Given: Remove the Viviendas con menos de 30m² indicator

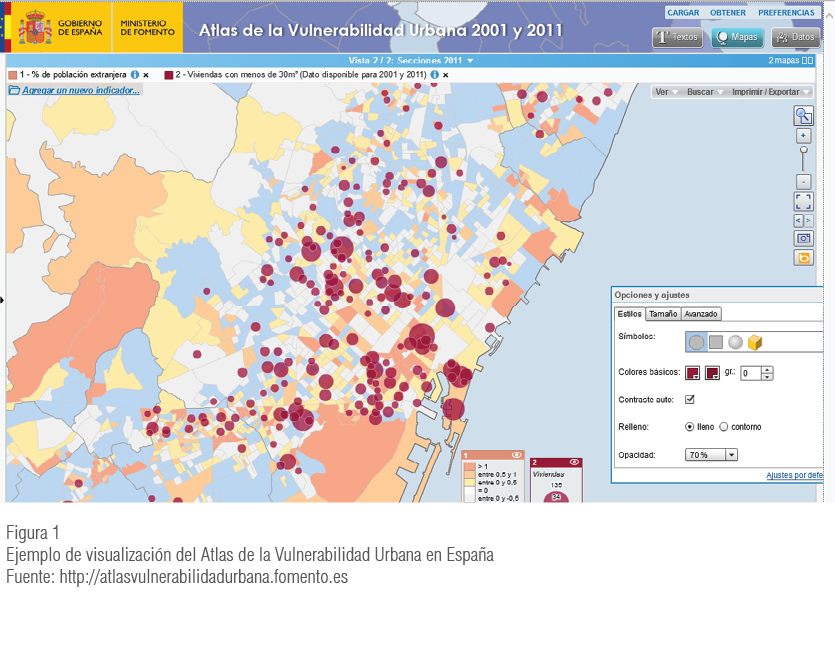Looking at the screenshot, I should tap(445, 75).
